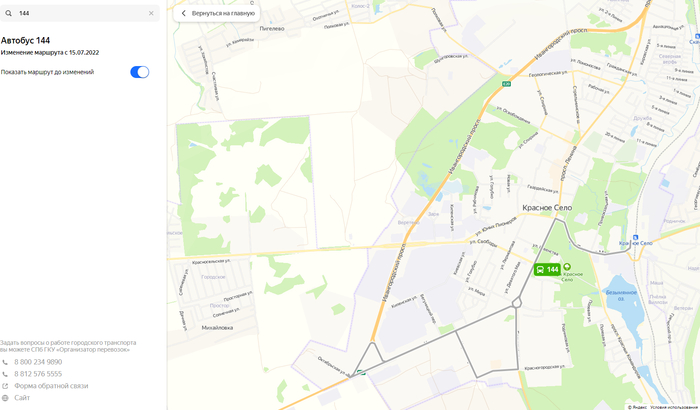The height and width of the screenshot is (410, 700).
Task: Click the Красное Село town label
Action: click(547, 208)
